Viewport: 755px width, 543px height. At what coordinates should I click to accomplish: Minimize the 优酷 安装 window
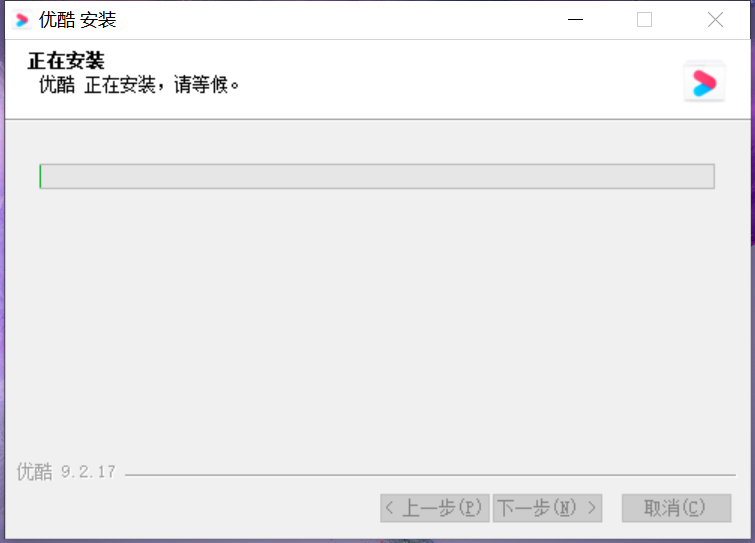pyautogui.click(x=575, y=20)
